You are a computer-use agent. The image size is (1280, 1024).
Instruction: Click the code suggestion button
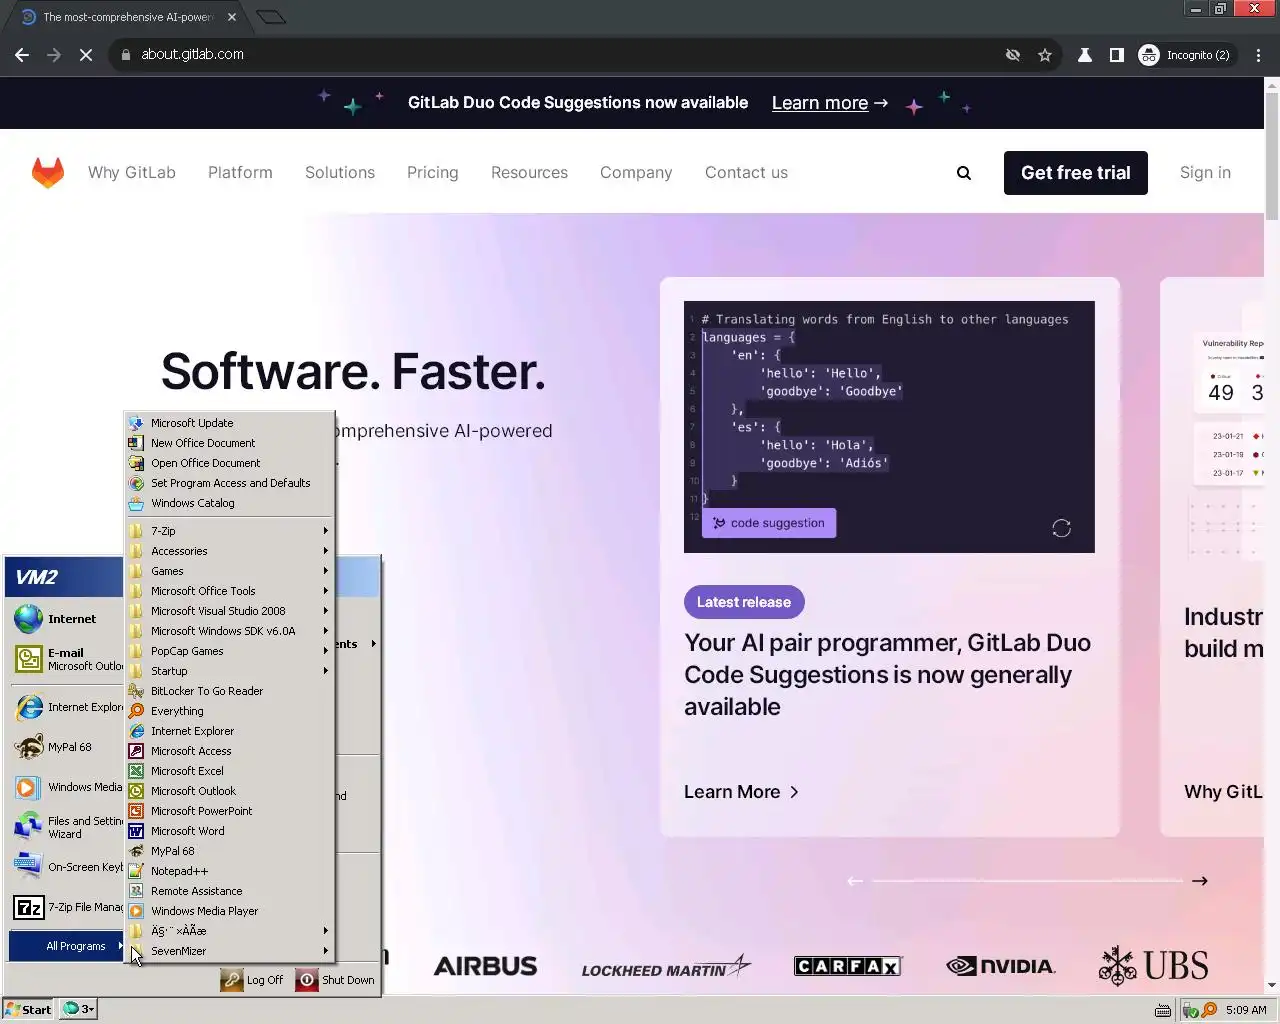tap(769, 523)
